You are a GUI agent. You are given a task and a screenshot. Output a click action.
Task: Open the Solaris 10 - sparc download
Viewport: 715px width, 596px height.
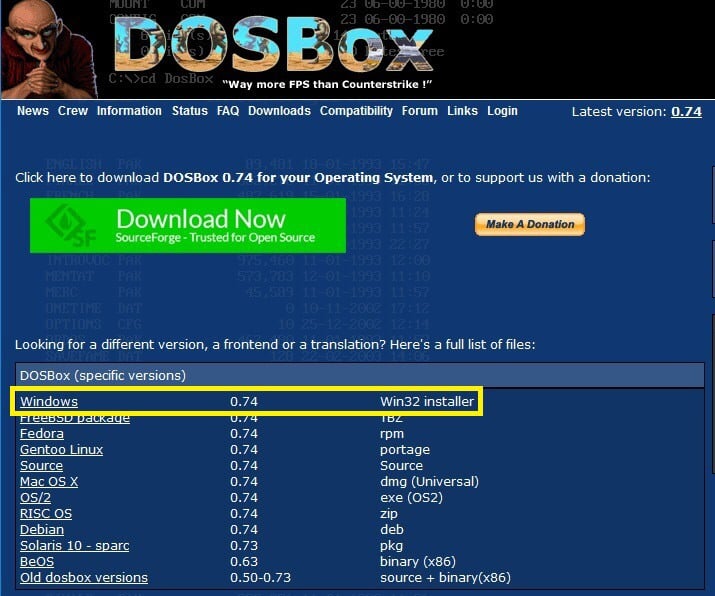(75, 545)
